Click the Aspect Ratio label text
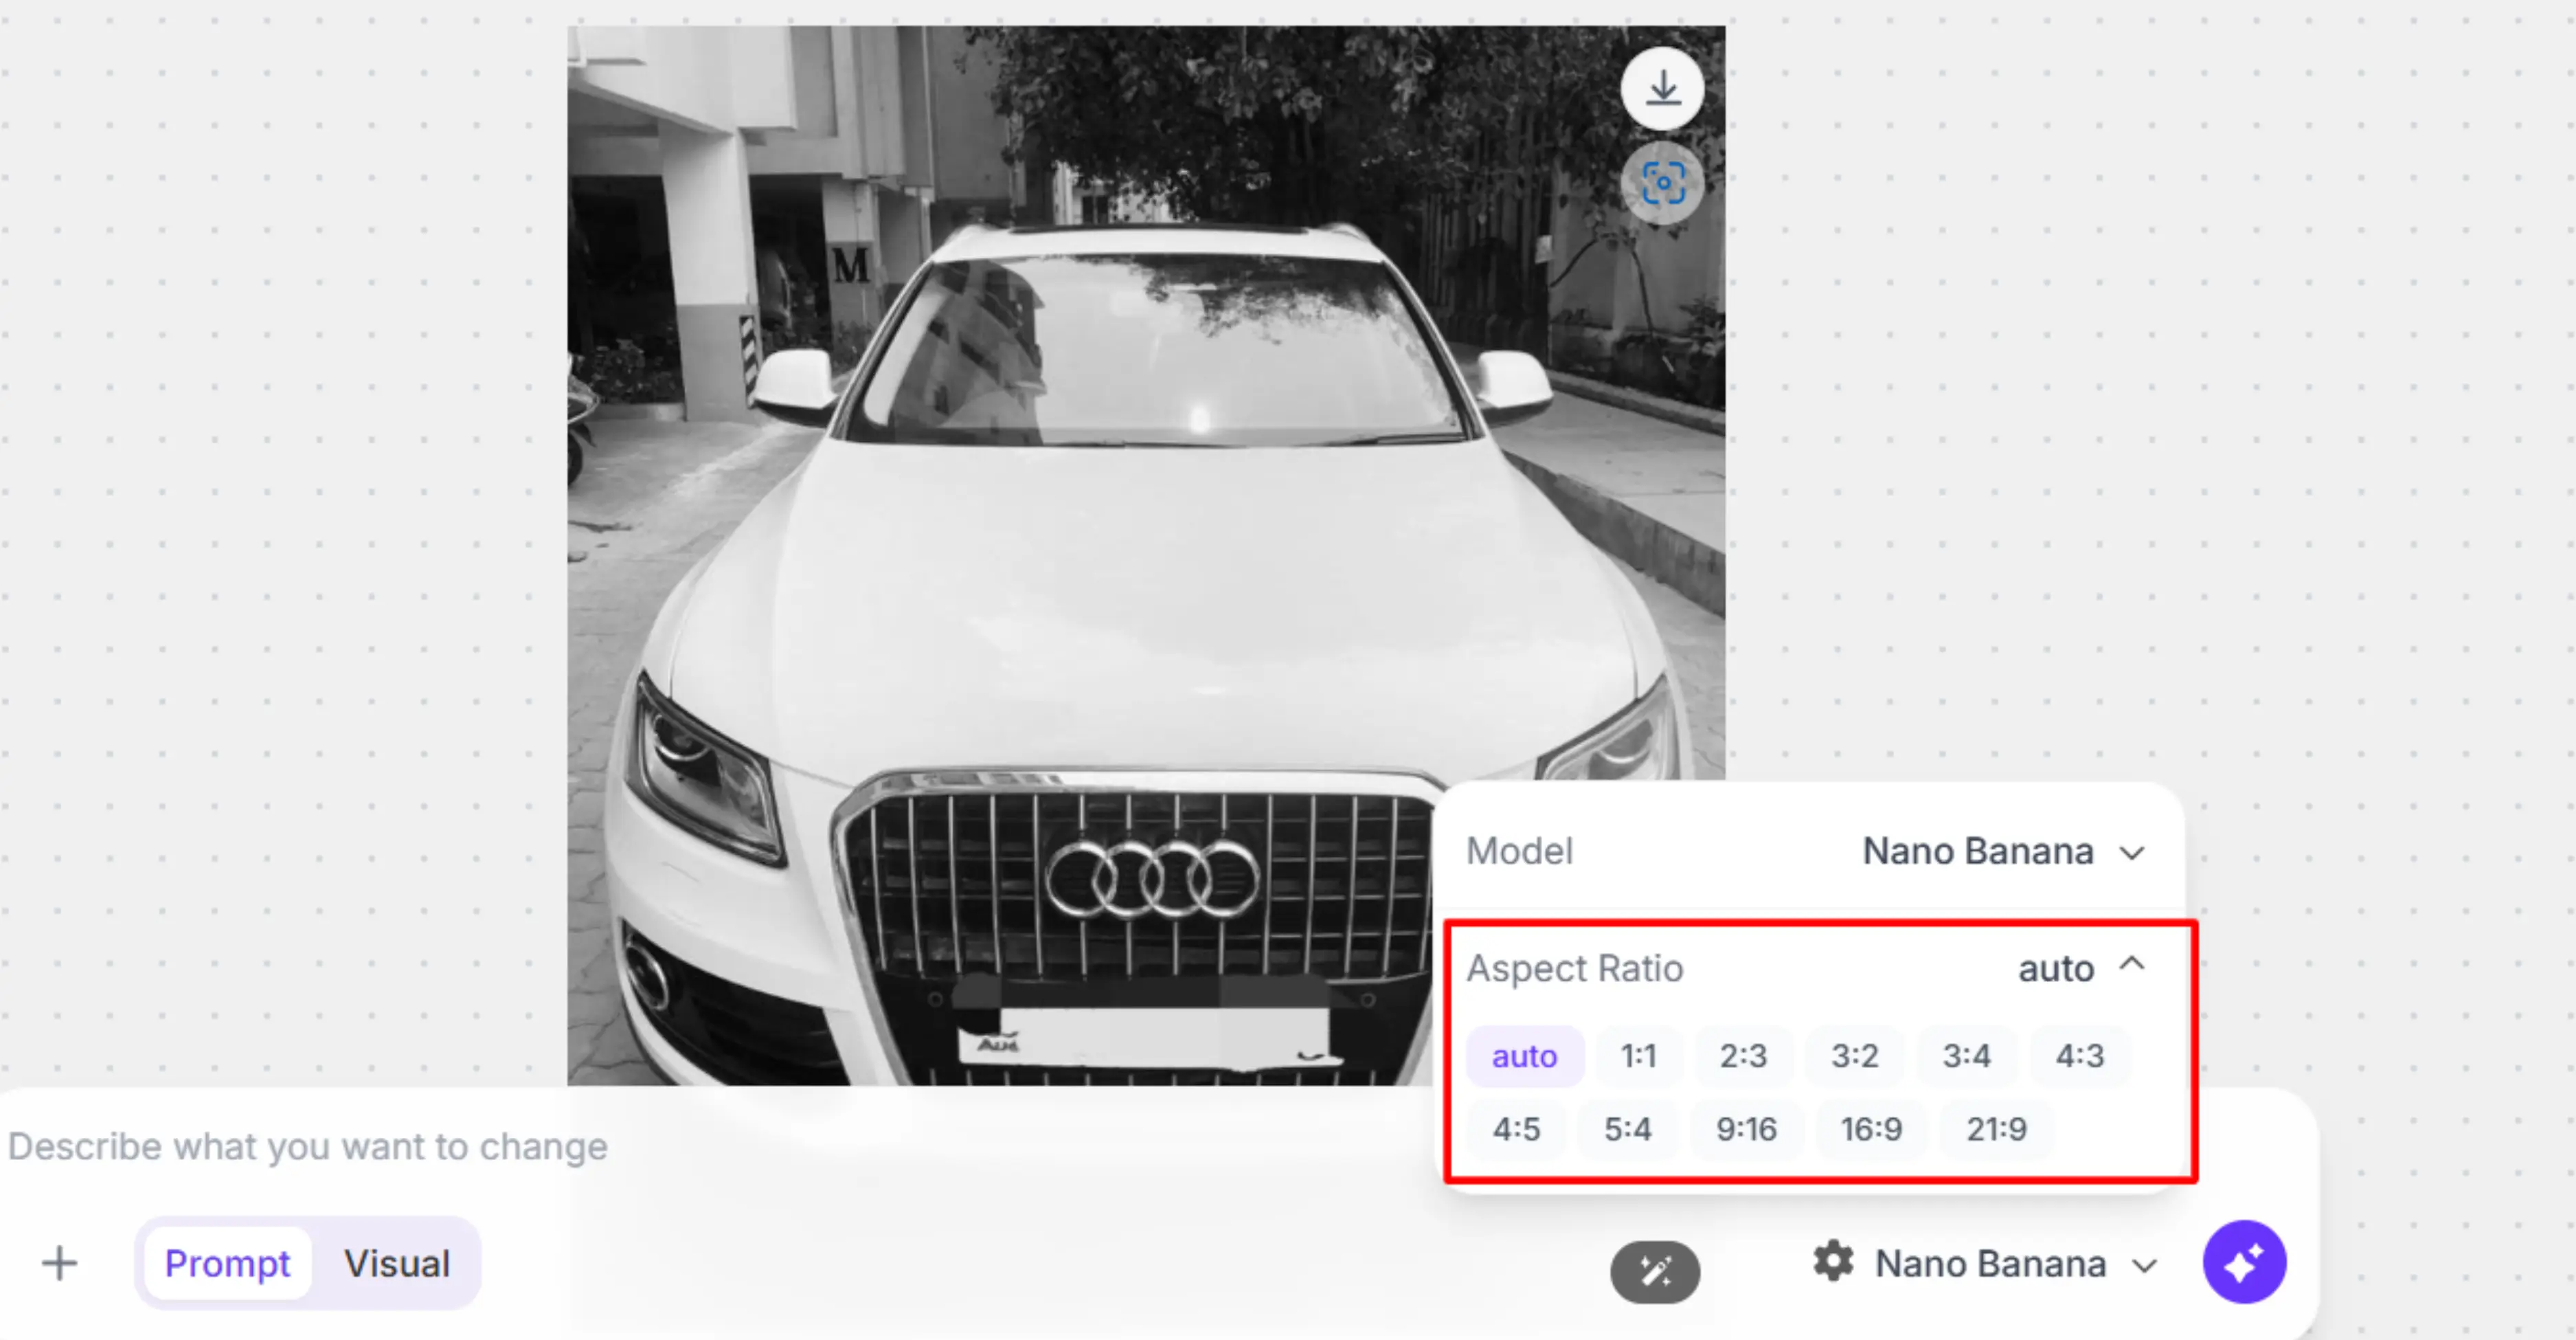The height and width of the screenshot is (1340, 2576). pos(1575,968)
